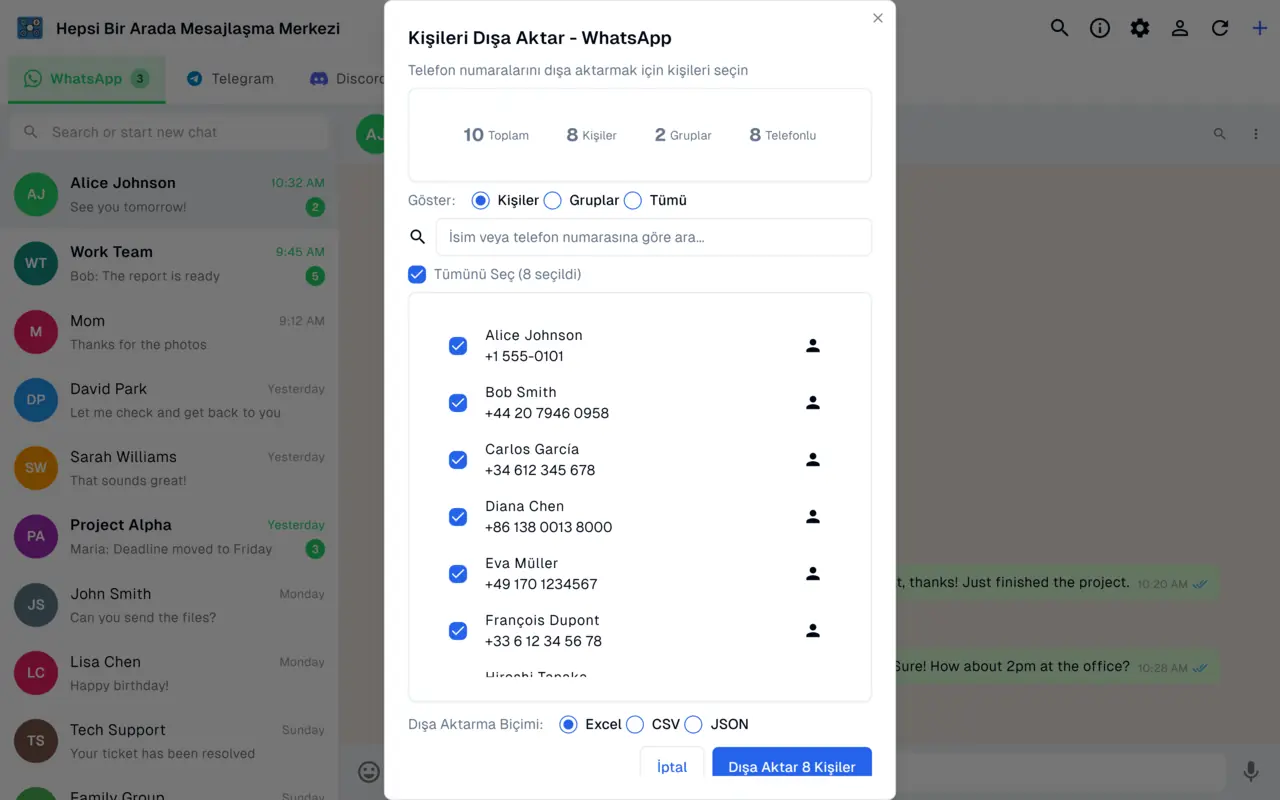Image resolution: width=1280 pixels, height=800 pixels.
Task: Open the John Smith chat
Action: (169, 605)
